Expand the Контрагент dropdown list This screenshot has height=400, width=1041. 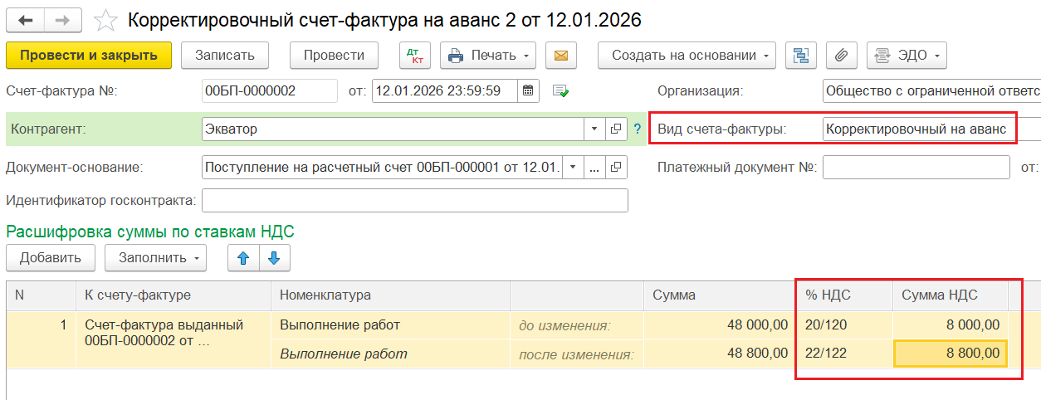pyautogui.click(x=592, y=129)
